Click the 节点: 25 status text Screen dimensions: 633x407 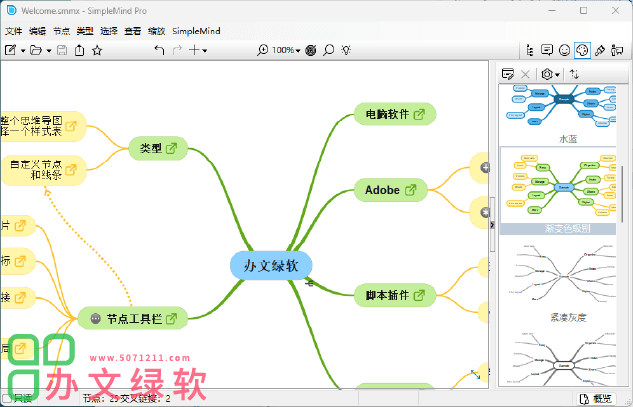[101, 399]
